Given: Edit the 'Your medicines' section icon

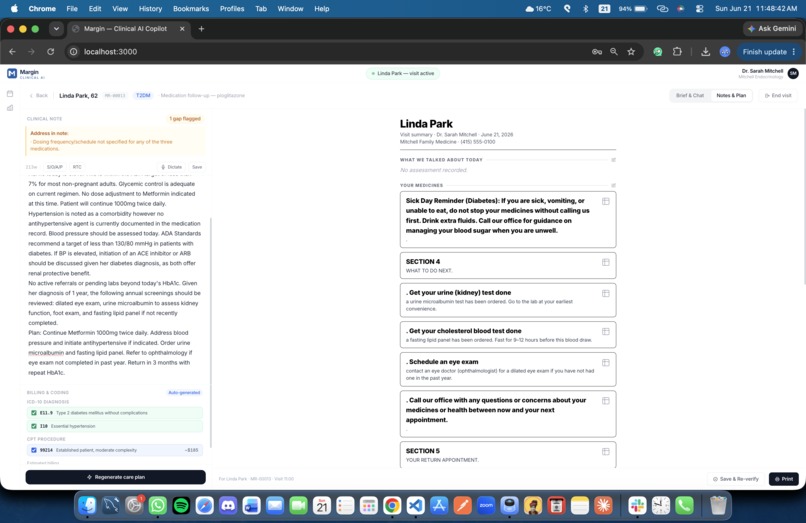Looking at the screenshot, I should click(x=613, y=185).
